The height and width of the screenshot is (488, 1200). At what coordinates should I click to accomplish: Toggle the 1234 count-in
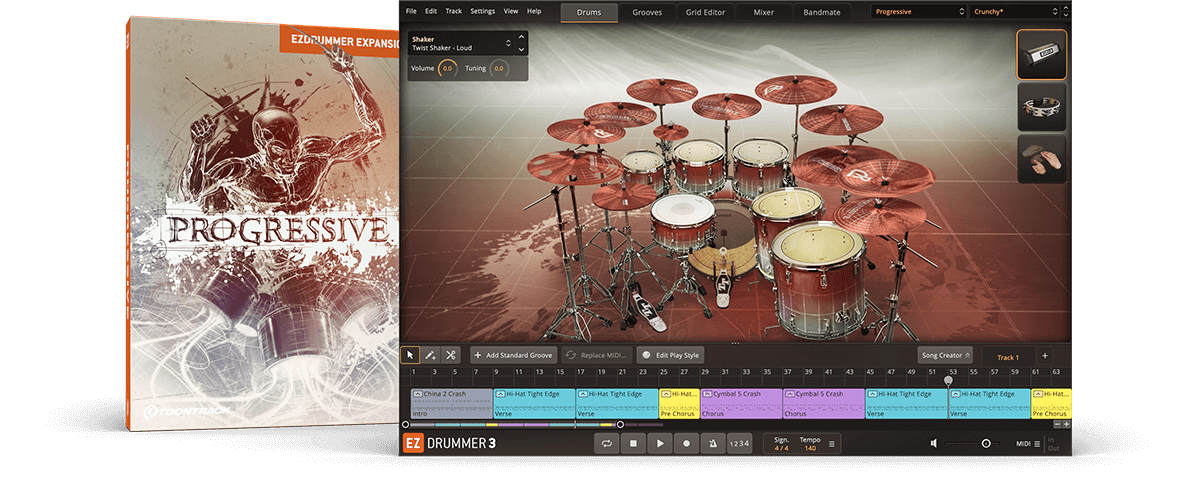coord(738,443)
